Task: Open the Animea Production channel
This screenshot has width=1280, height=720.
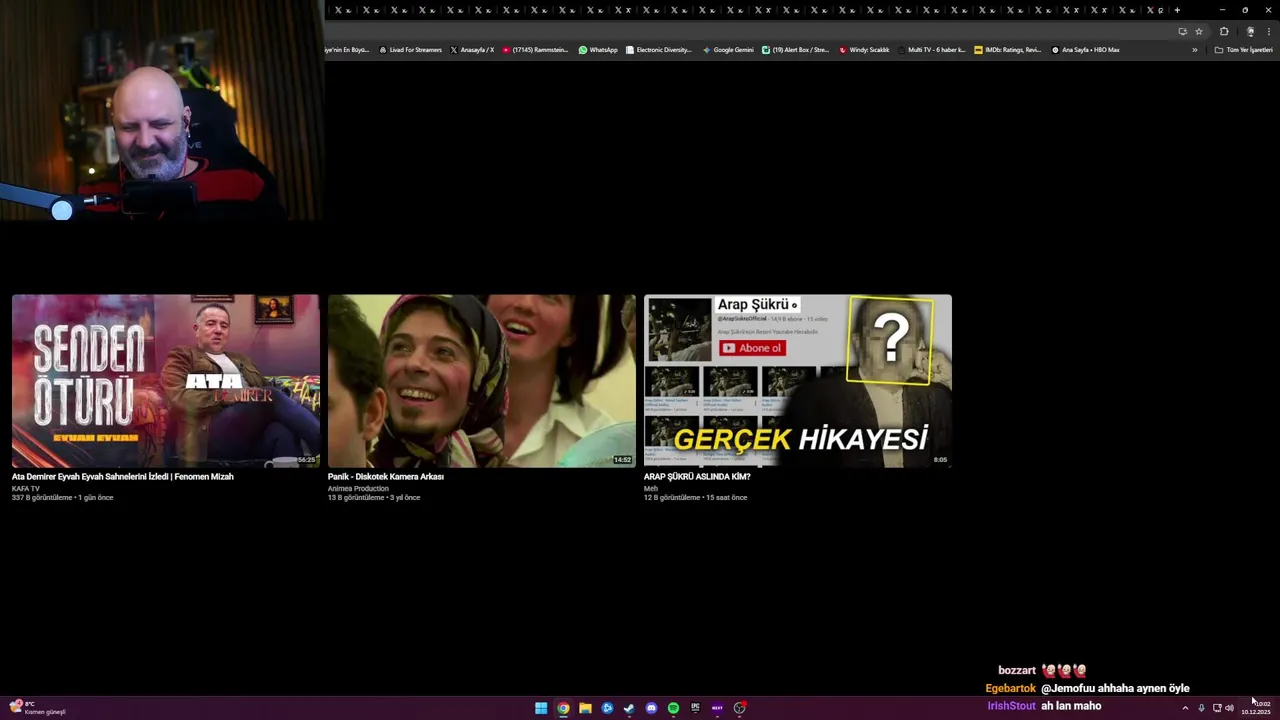Action: 358,488
